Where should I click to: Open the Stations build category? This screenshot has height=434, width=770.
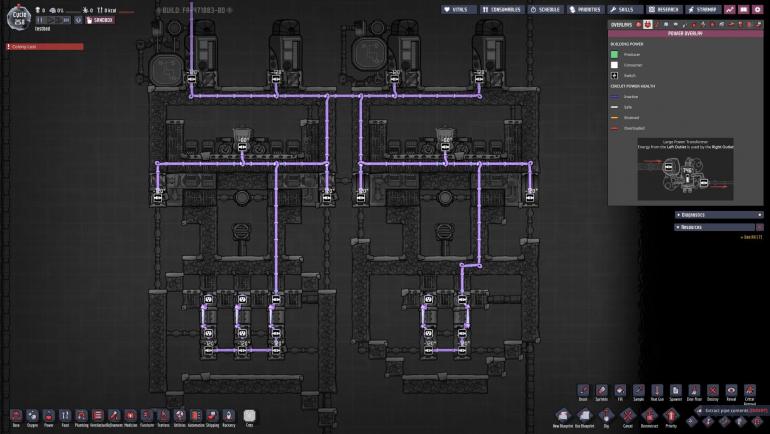(x=164, y=416)
